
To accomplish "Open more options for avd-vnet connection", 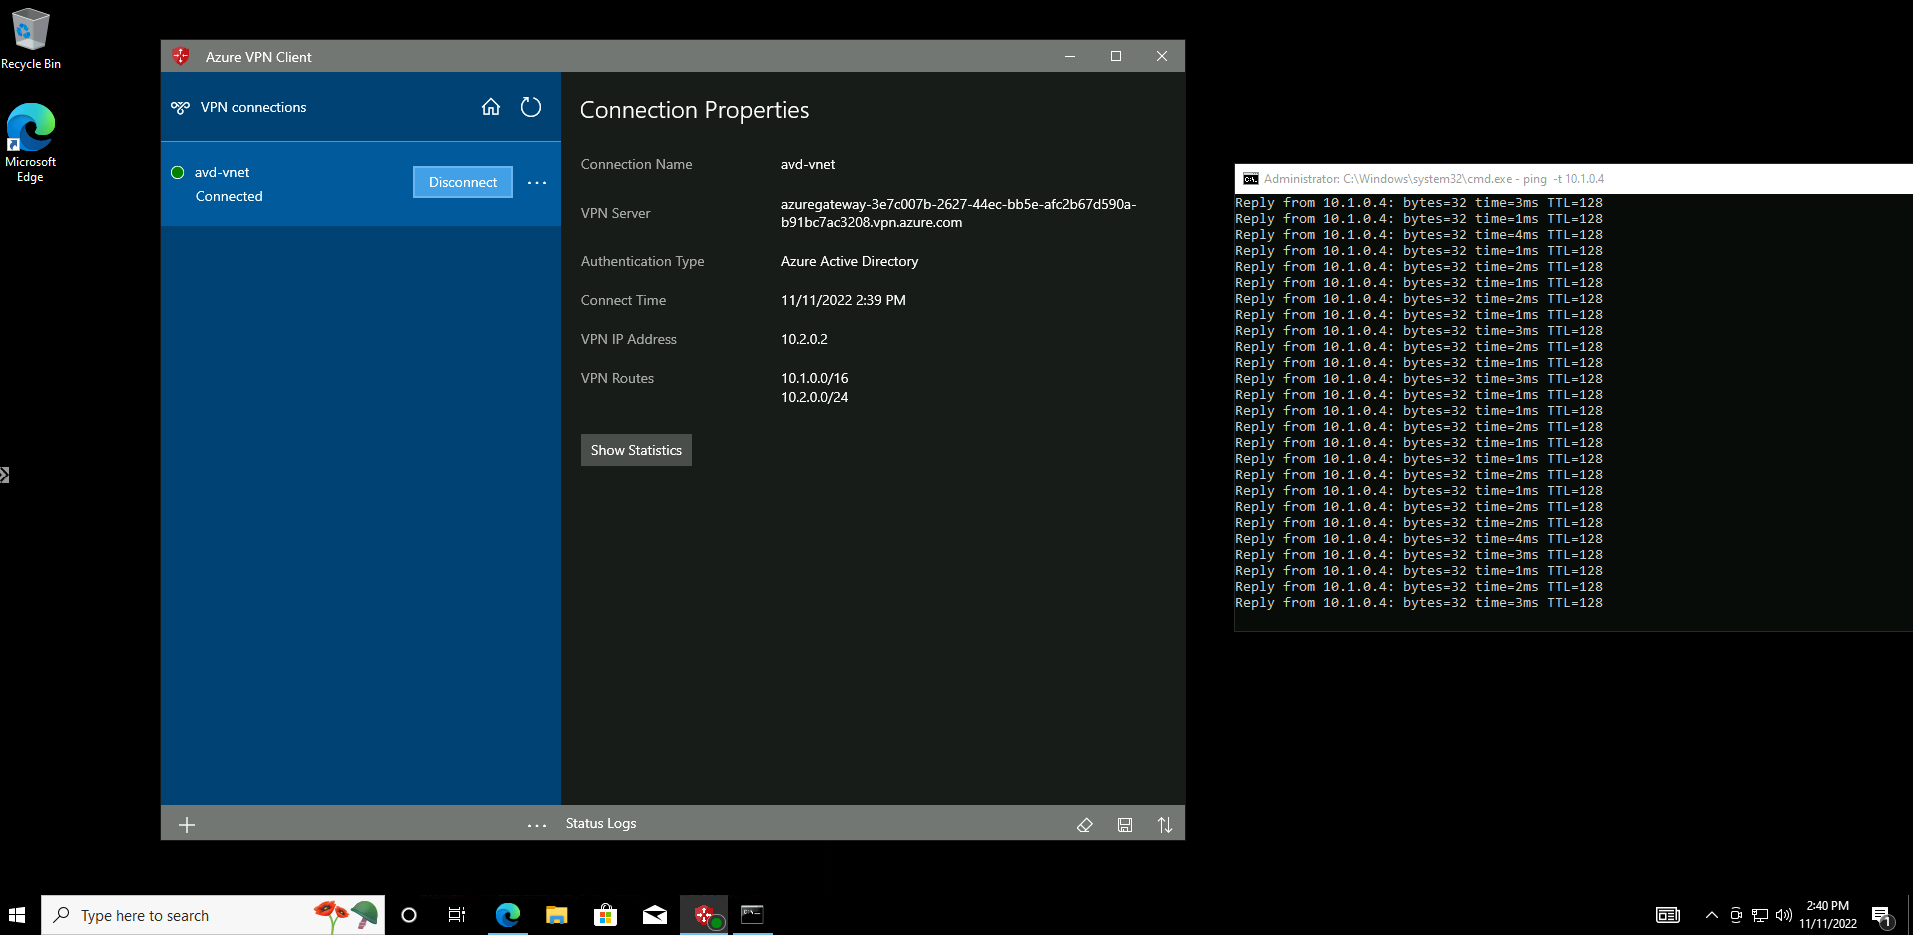I will [x=537, y=183].
